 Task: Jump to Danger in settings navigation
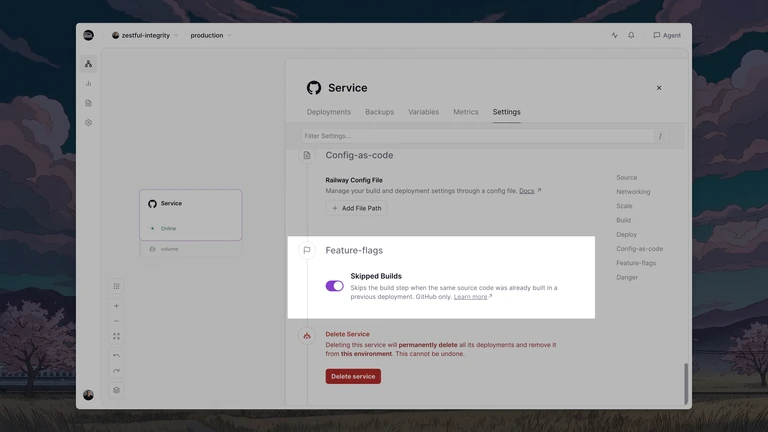(x=627, y=277)
